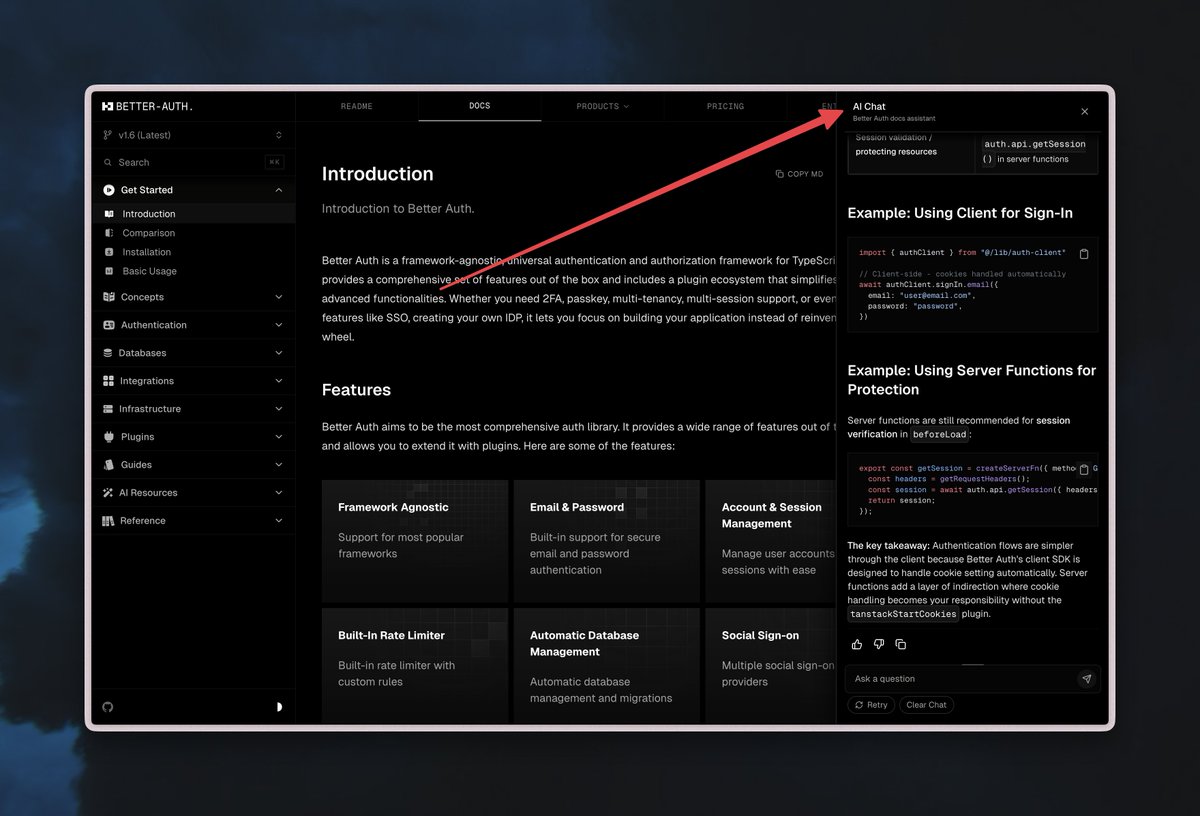The height and width of the screenshot is (816, 1200).
Task: Open the v1.6 (Latest) version selector
Action: coord(193,135)
